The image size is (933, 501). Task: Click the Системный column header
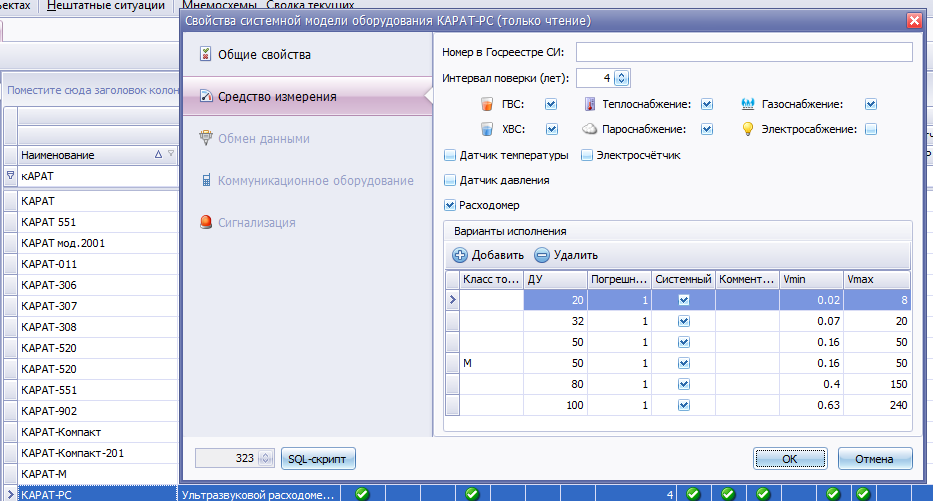[683, 279]
